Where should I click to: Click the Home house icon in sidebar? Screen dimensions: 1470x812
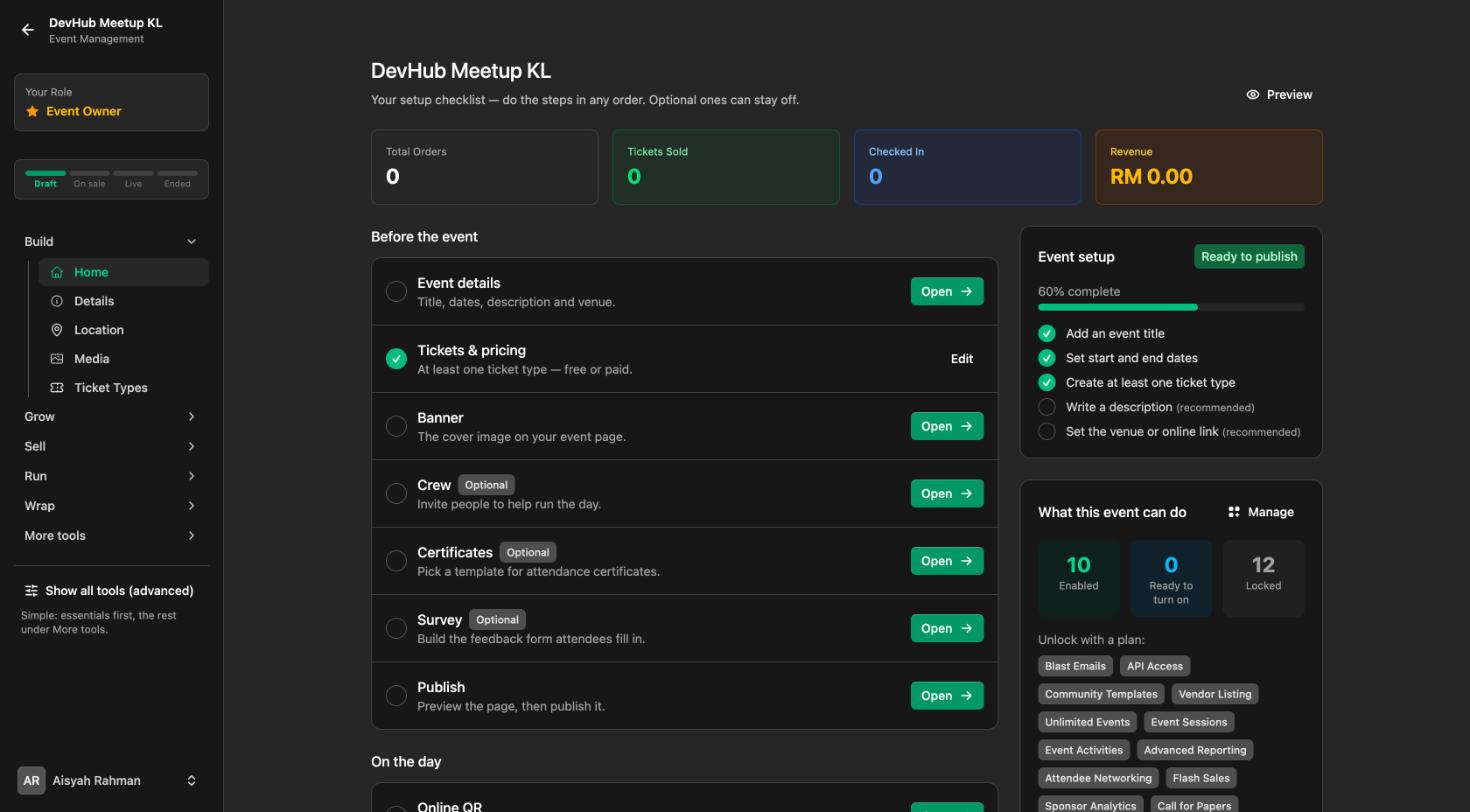pyautogui.click(x=57, y=272)
